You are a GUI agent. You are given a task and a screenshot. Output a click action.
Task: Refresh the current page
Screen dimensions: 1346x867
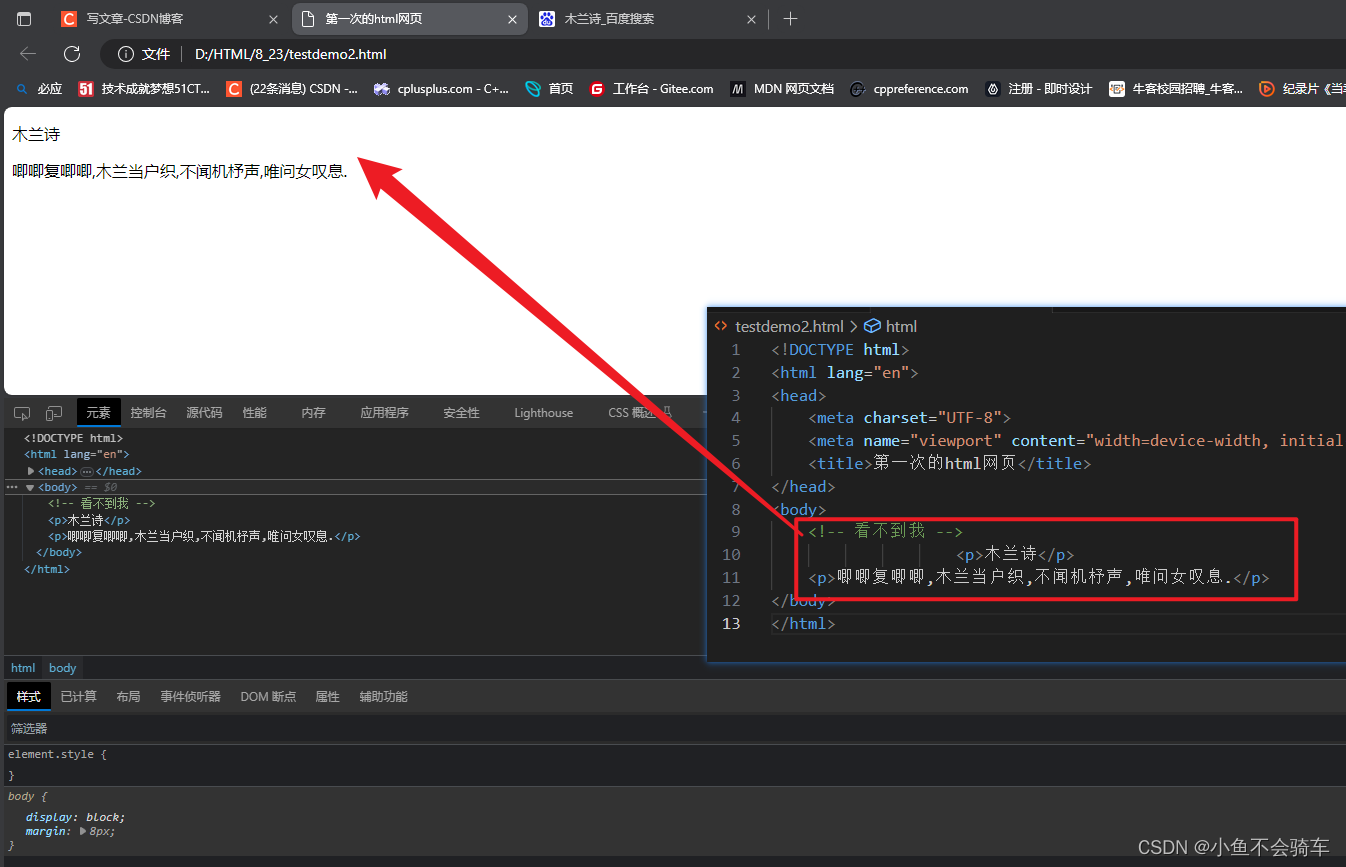pyautogui.click(x=72, y=54)
